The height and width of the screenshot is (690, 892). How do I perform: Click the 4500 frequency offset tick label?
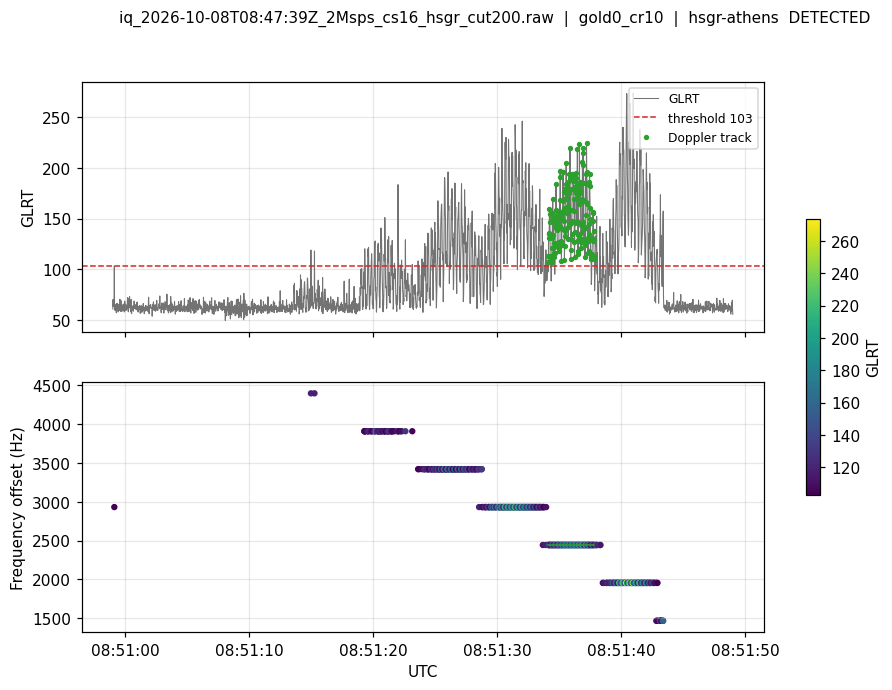[53, 386]
